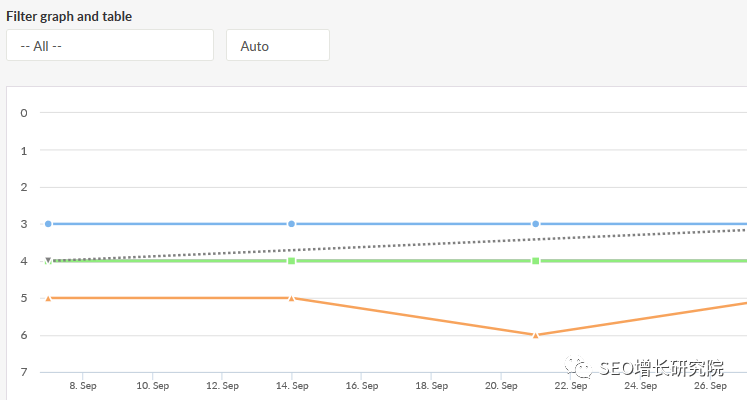The image size is (747, 400).
Task: Open the "-- All --" filter dropdown
Action: [x=110, y=45]
